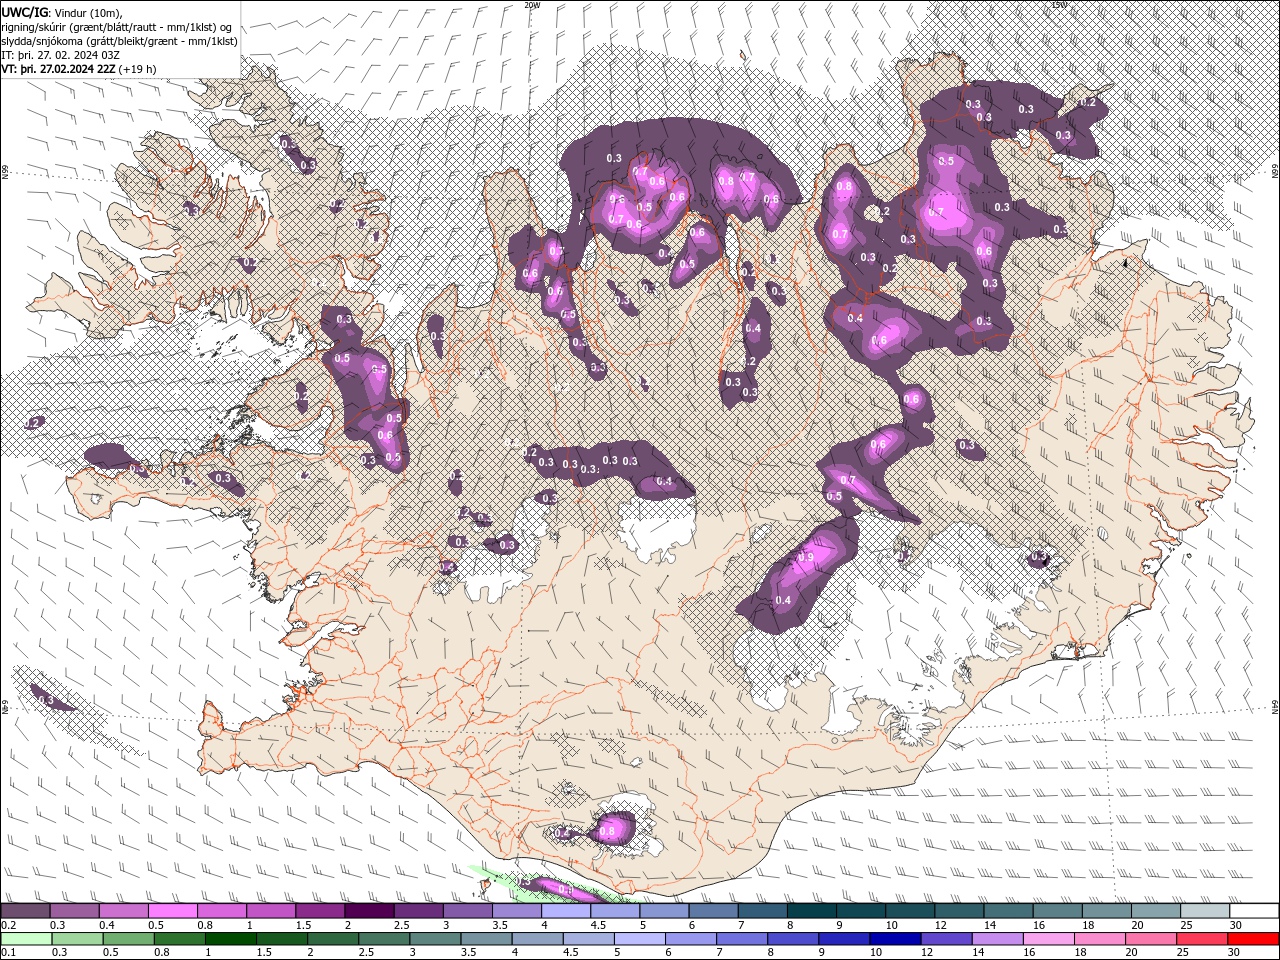Select the lower legend swatch between 20 and 25
1280x960 pixels.
(1152, 938)
